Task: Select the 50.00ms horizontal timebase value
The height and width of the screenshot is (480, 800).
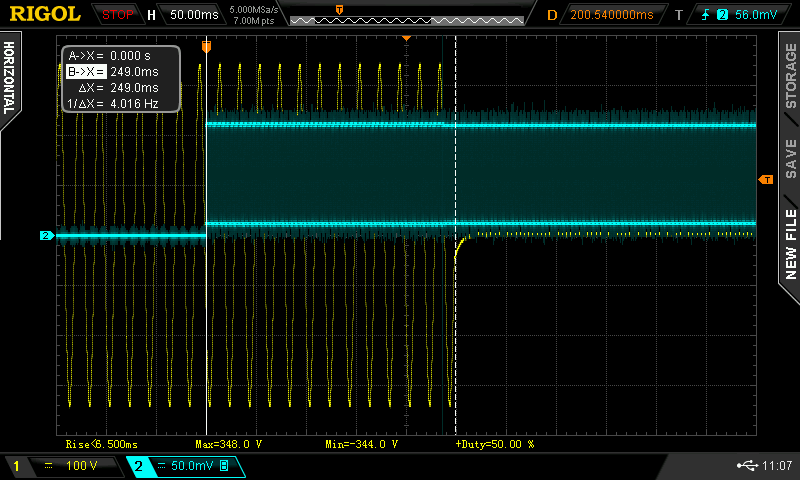Action: click(194, 15)
